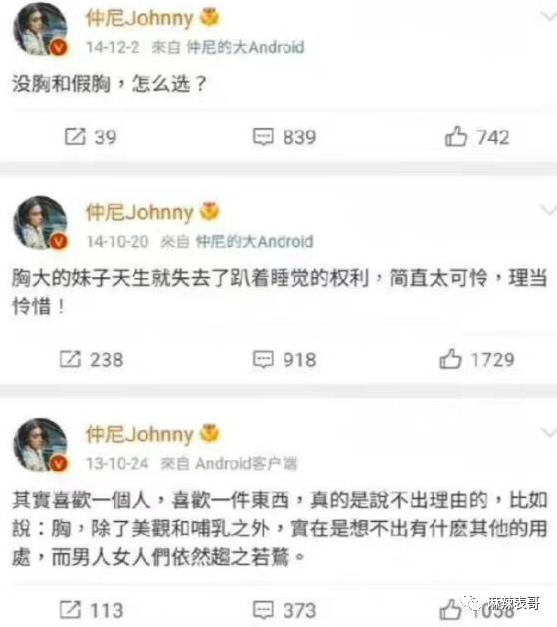The width and height of the screenshot is (557, 627).
Task: Open 仲尼Johnny username on the third post
Action: tap(140, 435)
